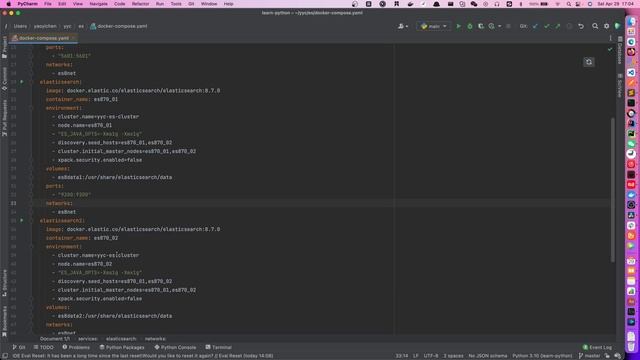The height and width of the screenshot is (360, 640).
Task: Open the Navigate menu
Action: coord(98,4)
